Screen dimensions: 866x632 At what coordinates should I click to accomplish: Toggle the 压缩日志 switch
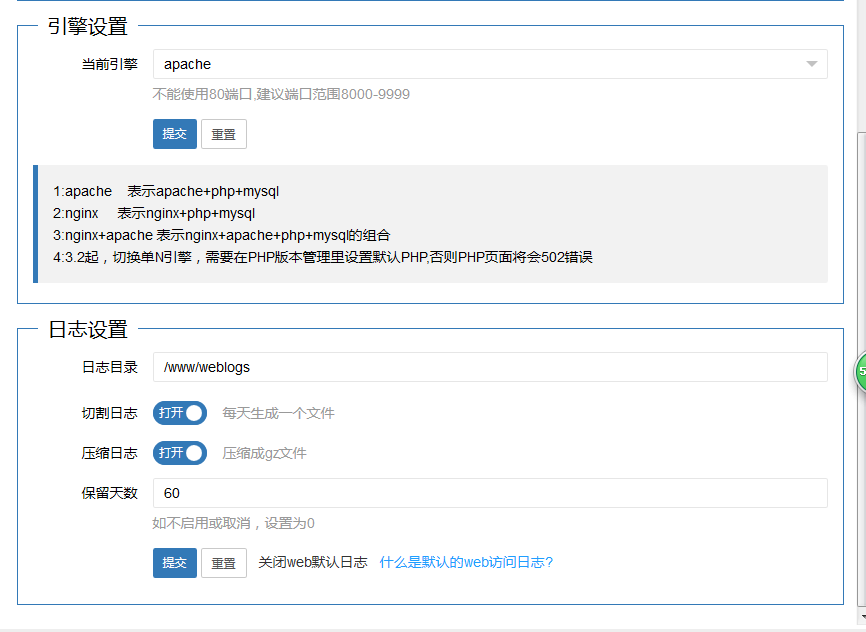pos(179,453)
